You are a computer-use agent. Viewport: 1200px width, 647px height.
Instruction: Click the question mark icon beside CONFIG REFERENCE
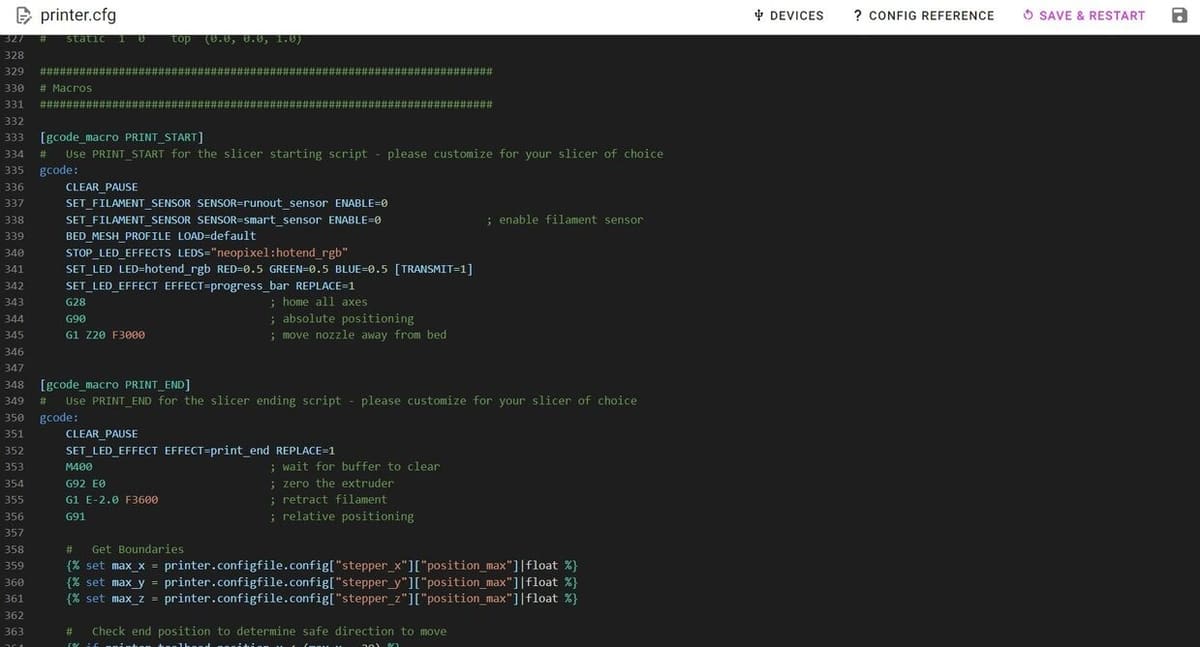tap(858, 15)
